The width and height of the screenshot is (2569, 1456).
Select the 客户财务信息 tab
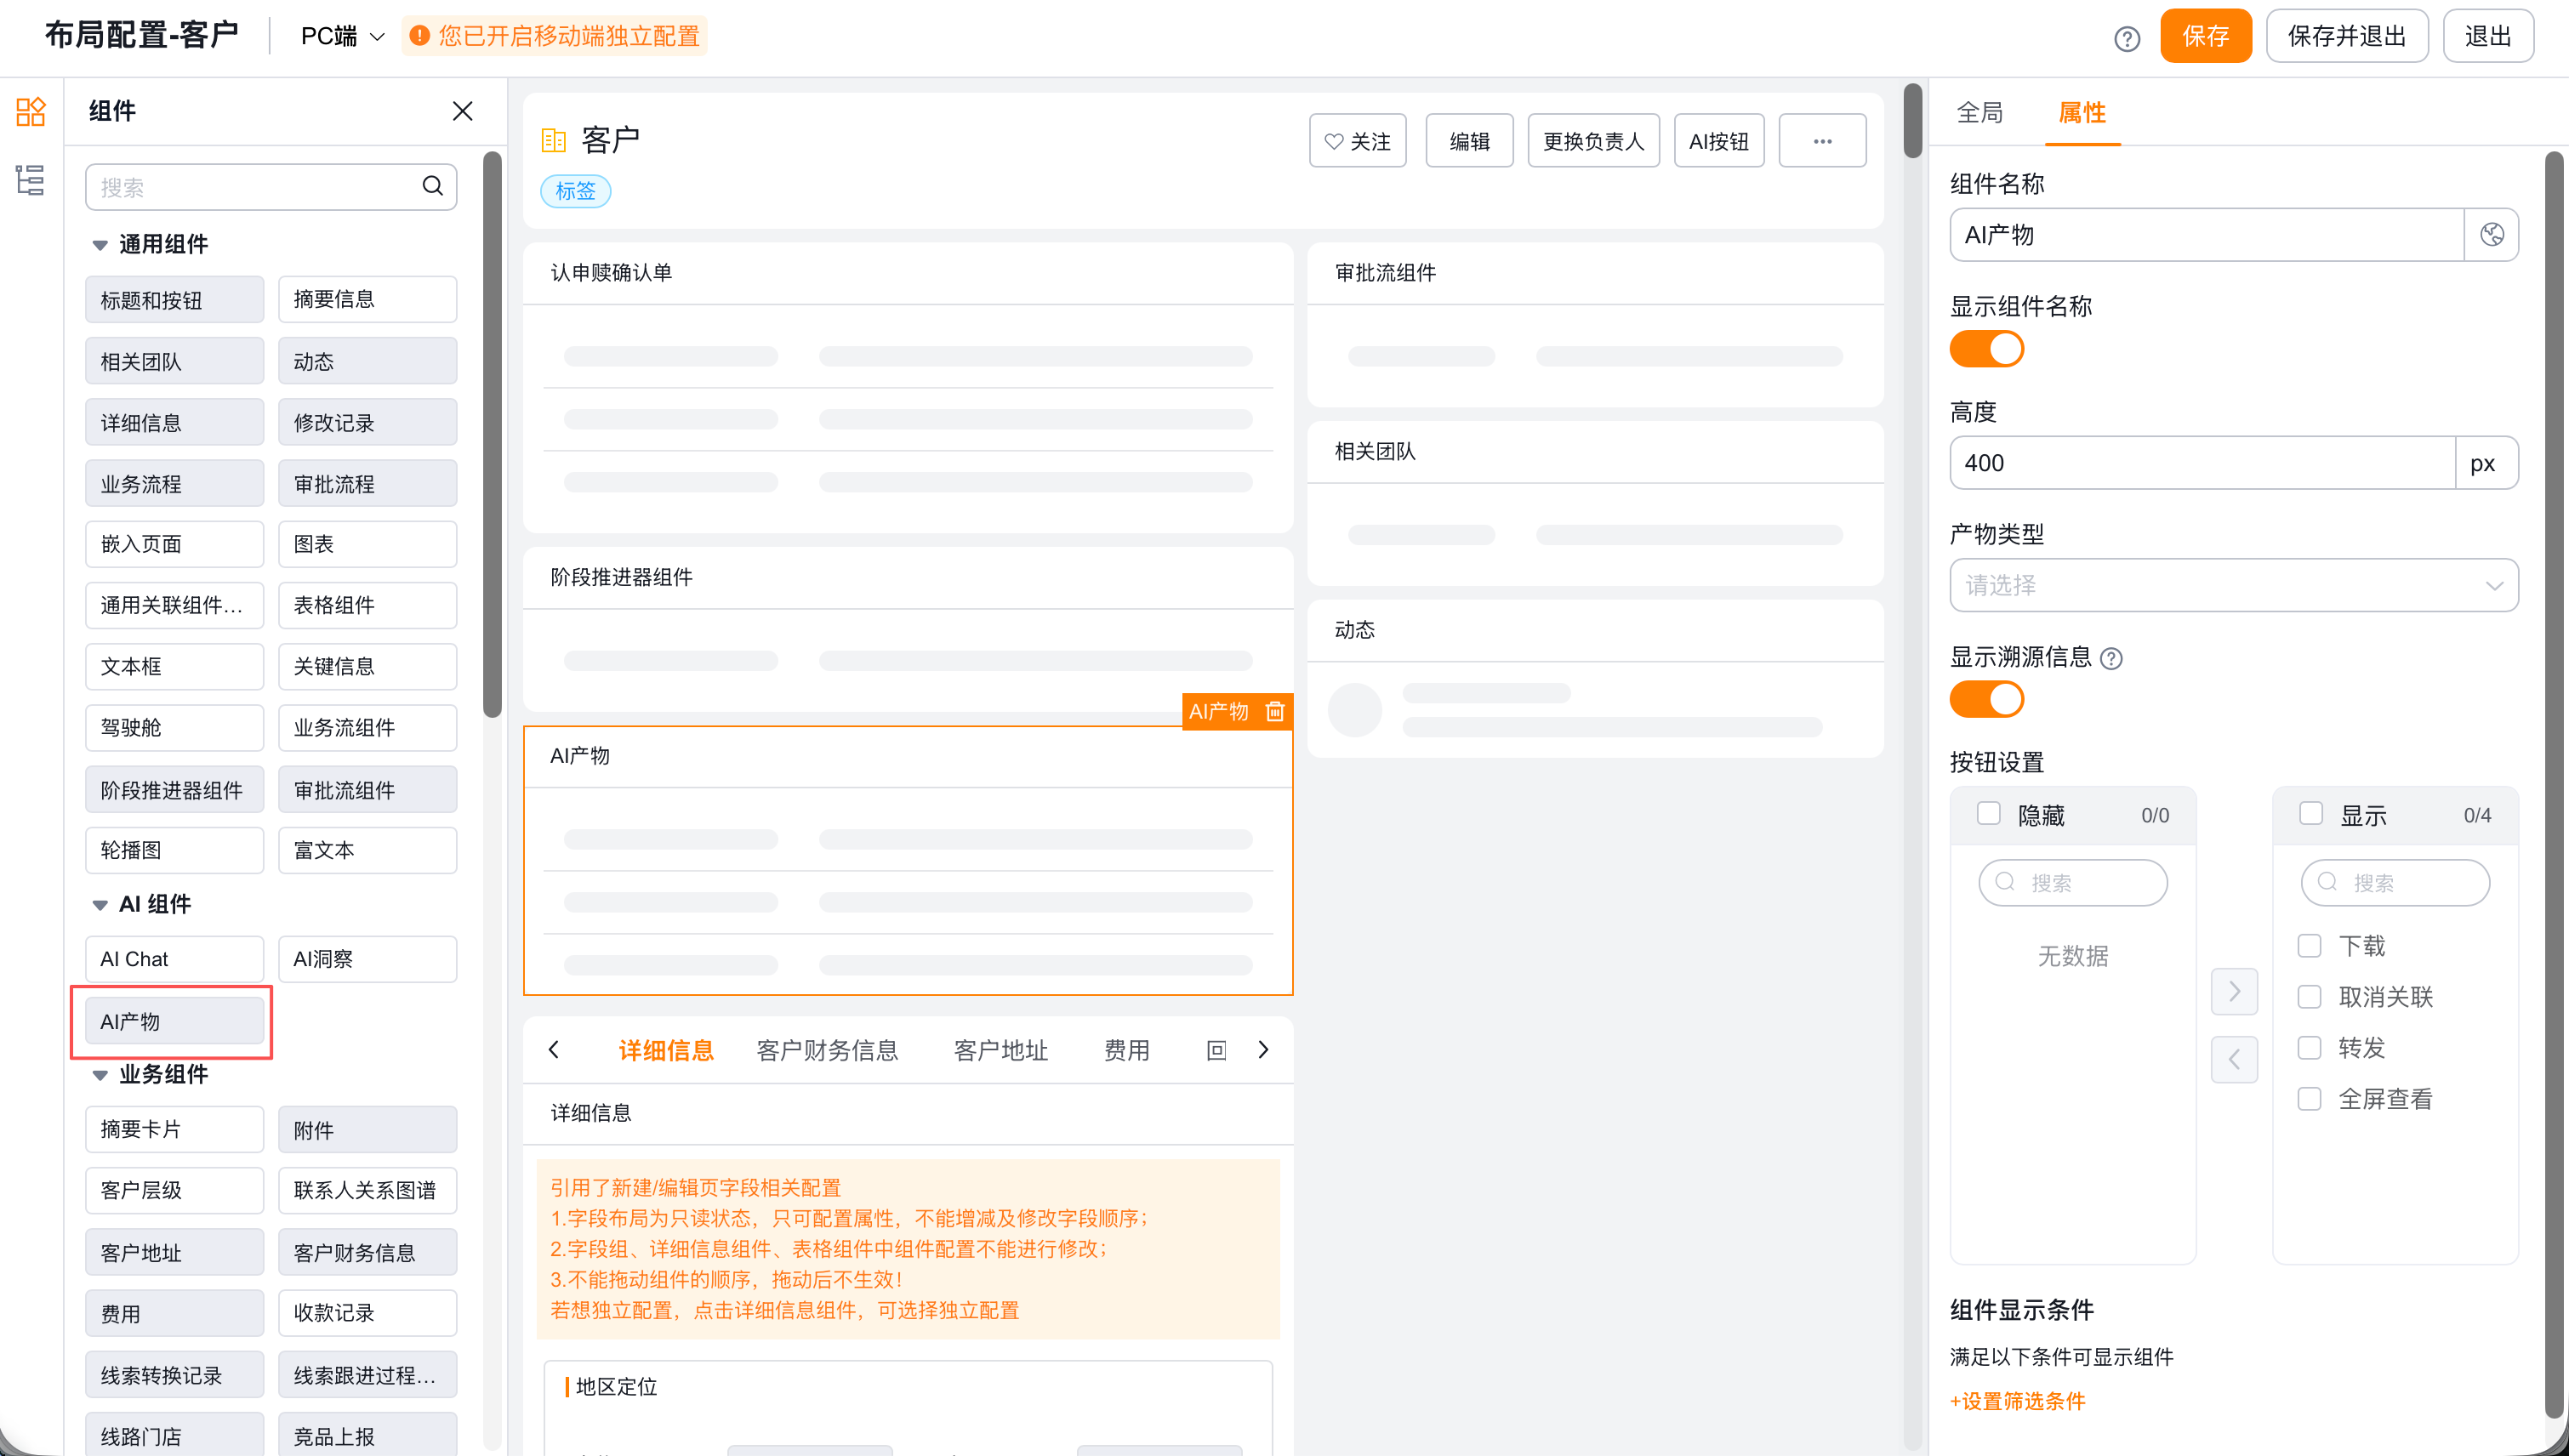coord(827,1050)
